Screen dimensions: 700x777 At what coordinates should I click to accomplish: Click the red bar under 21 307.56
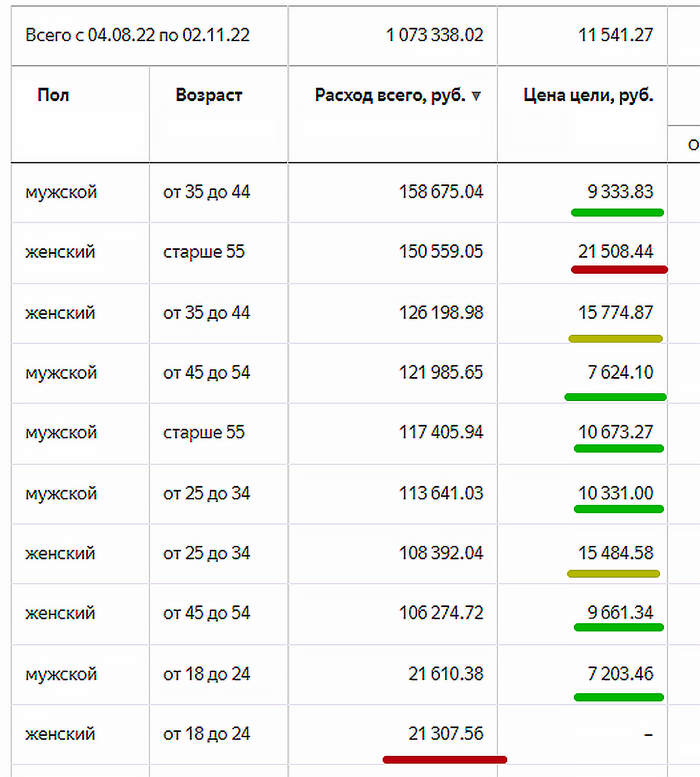[x=445, y=759]
